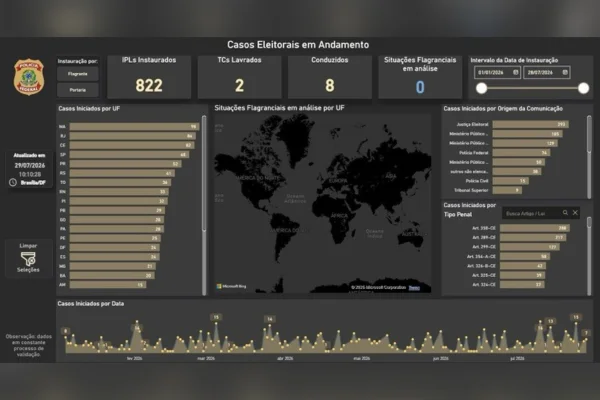Click South America on the world map
Image resolution: width=600 pixels, height=400 pixels.
point(283,233)
